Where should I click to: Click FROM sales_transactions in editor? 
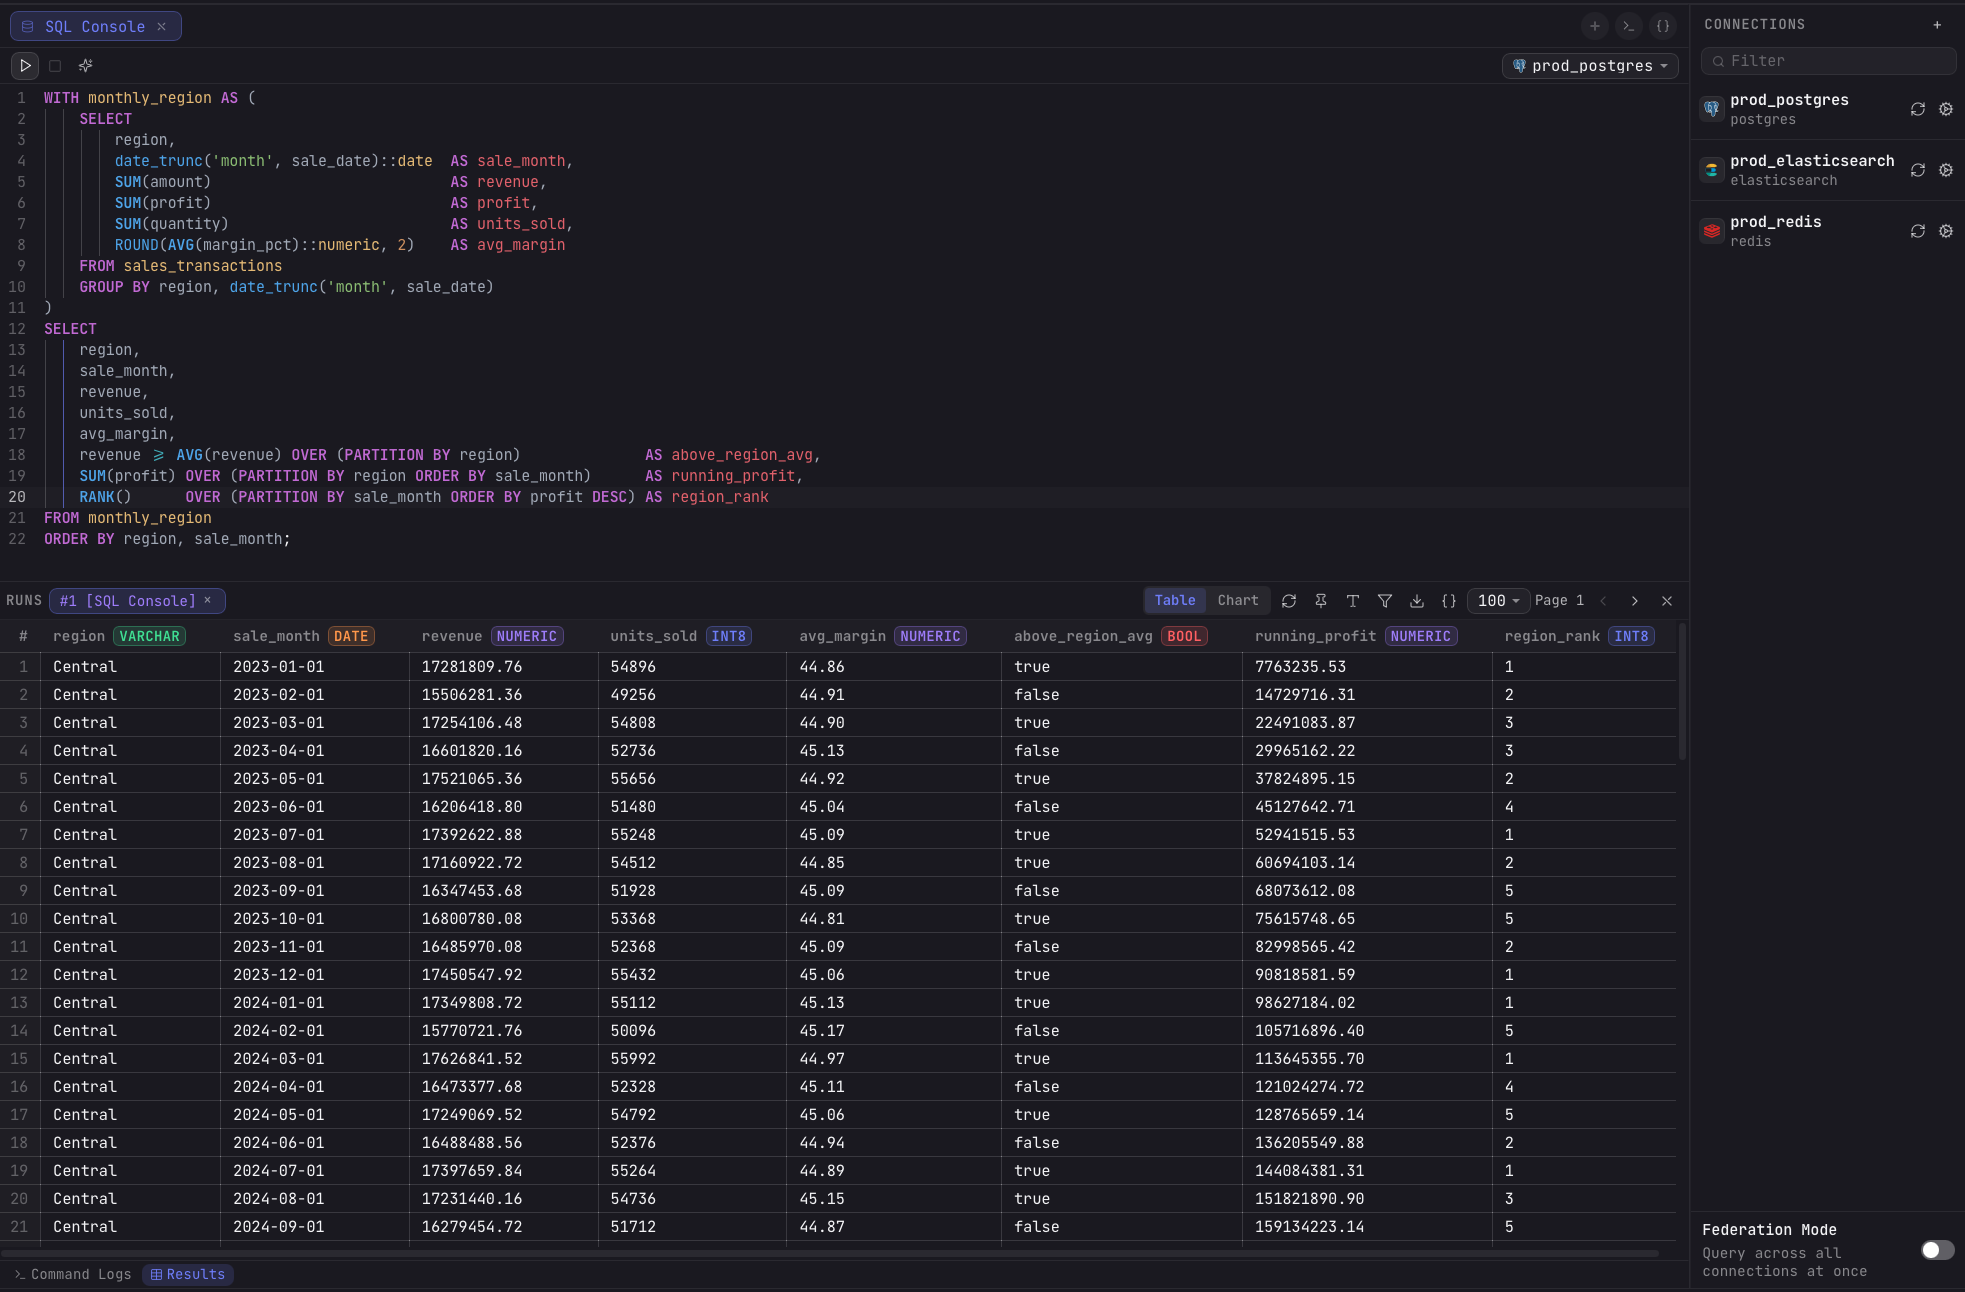click(180, 266)
